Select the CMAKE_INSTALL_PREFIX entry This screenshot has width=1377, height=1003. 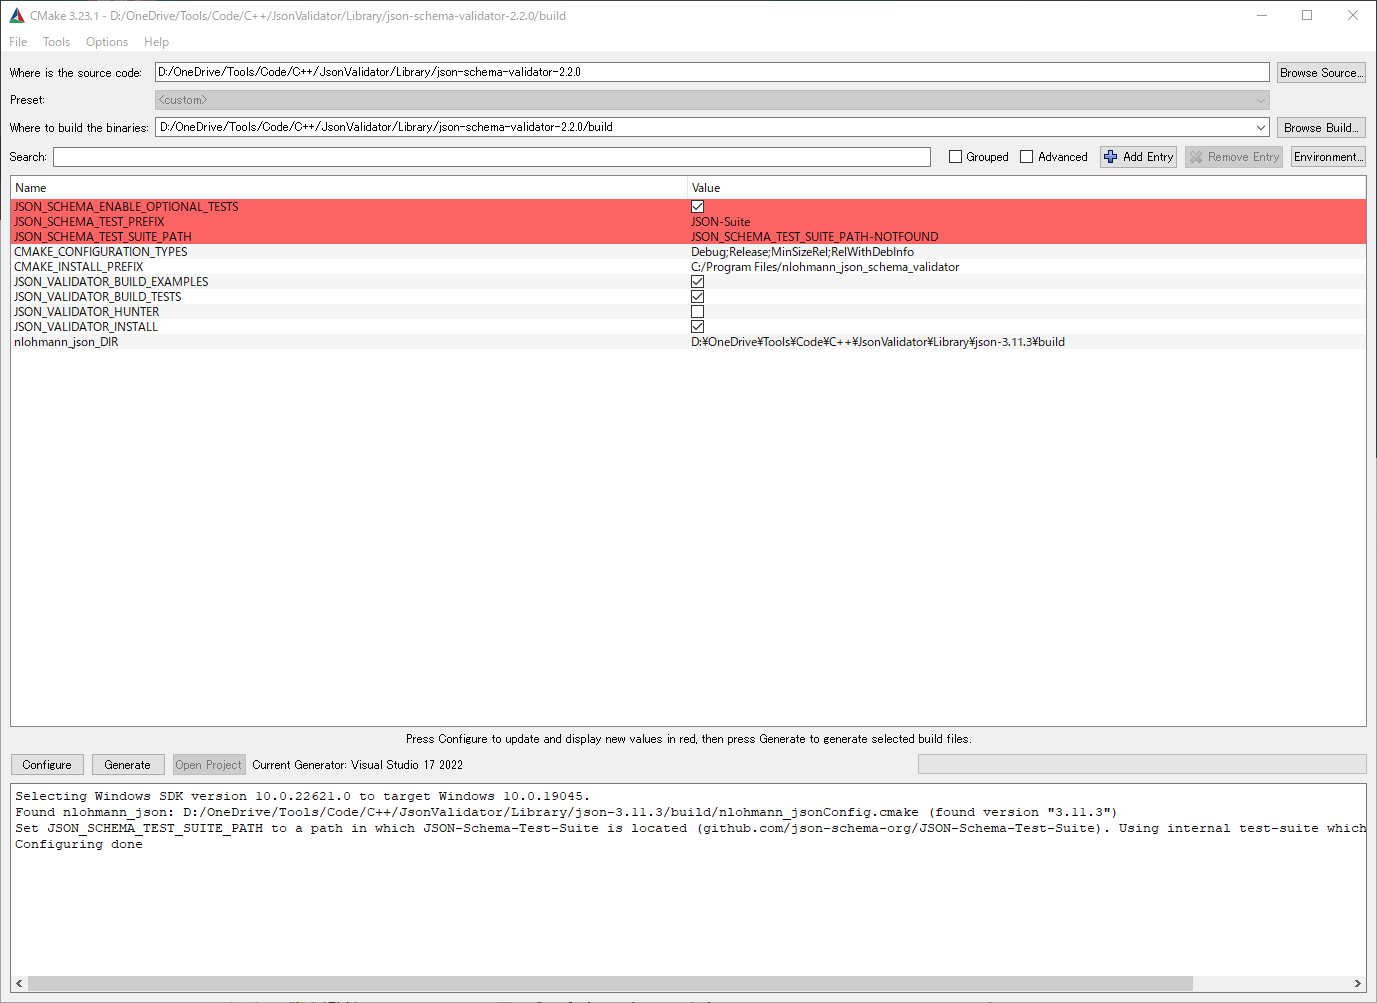pos(79,267)
